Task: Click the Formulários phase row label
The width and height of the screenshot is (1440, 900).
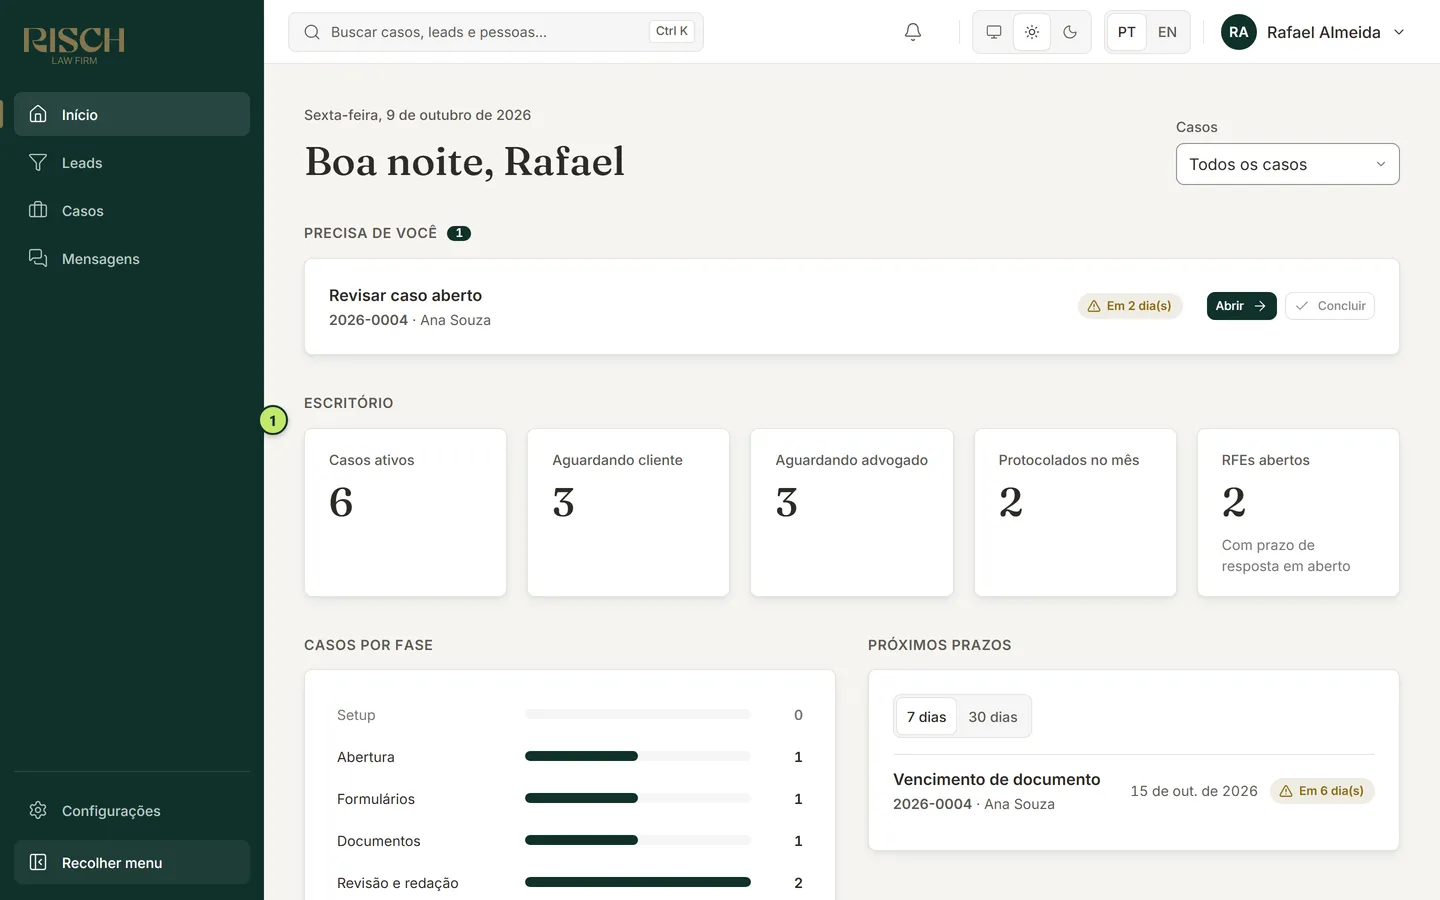Action: 376,799
